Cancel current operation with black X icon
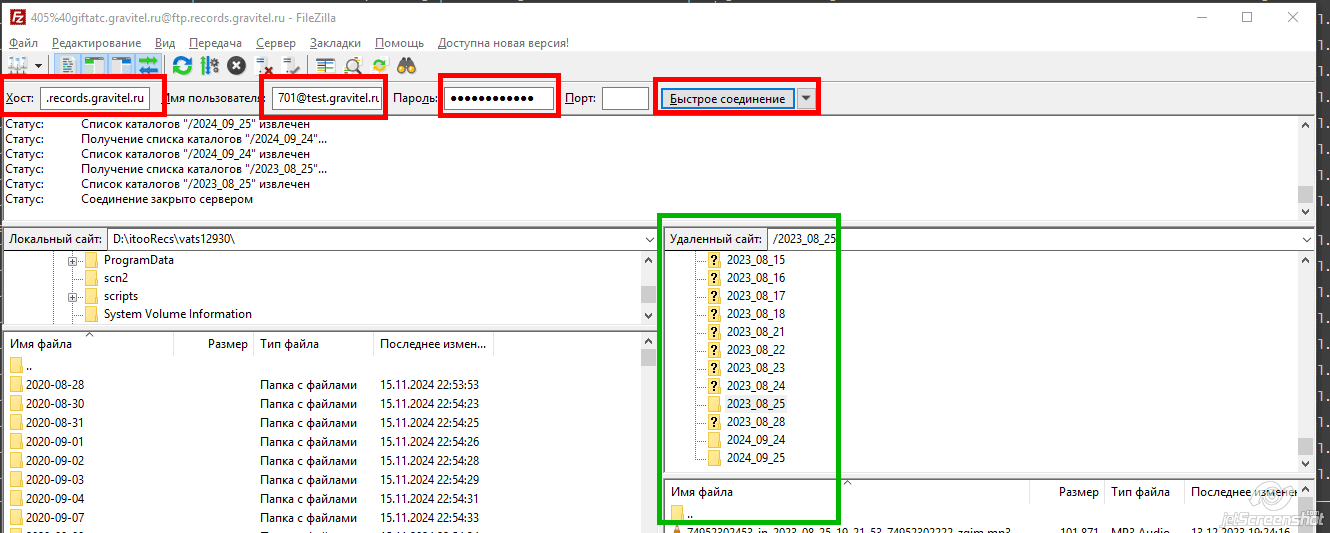Screen dimensions: 1330x533 tap(236, 66)
